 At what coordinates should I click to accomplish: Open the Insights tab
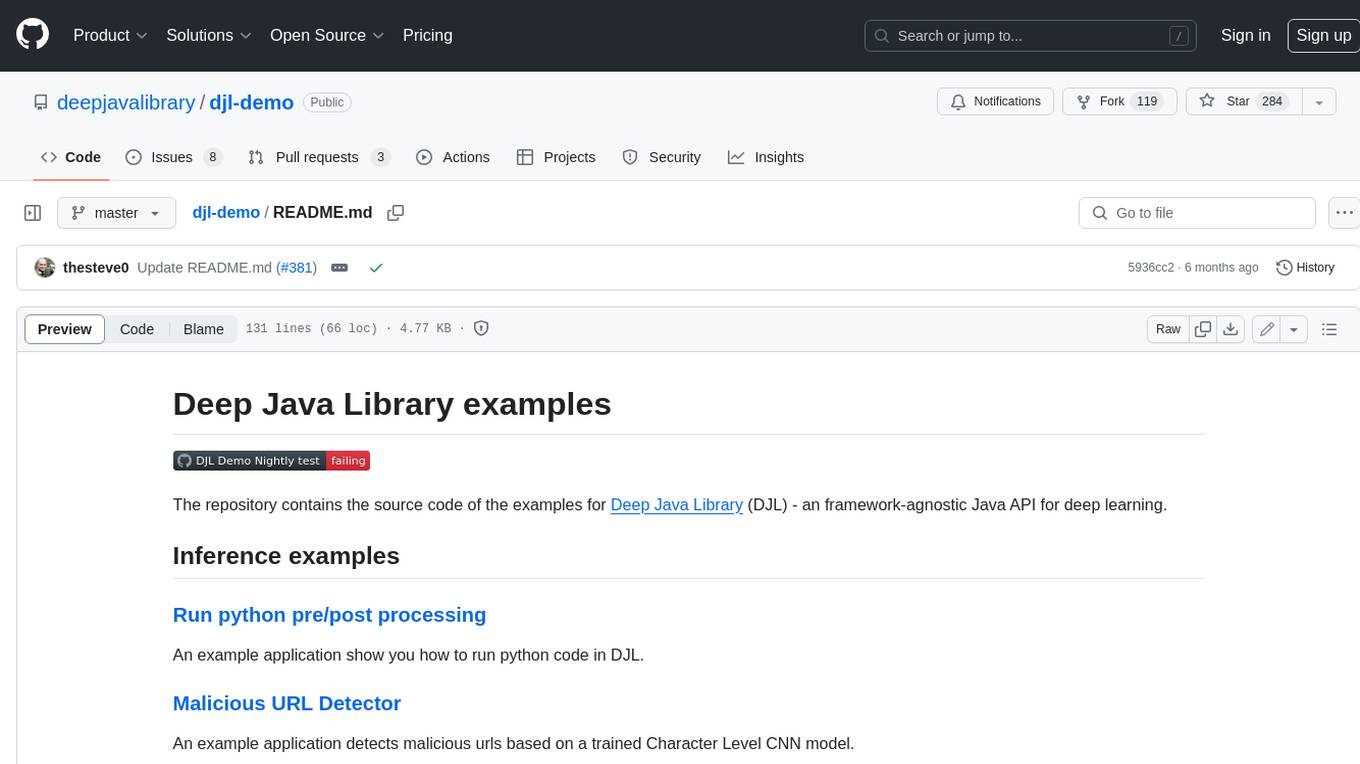coord(765,157)
